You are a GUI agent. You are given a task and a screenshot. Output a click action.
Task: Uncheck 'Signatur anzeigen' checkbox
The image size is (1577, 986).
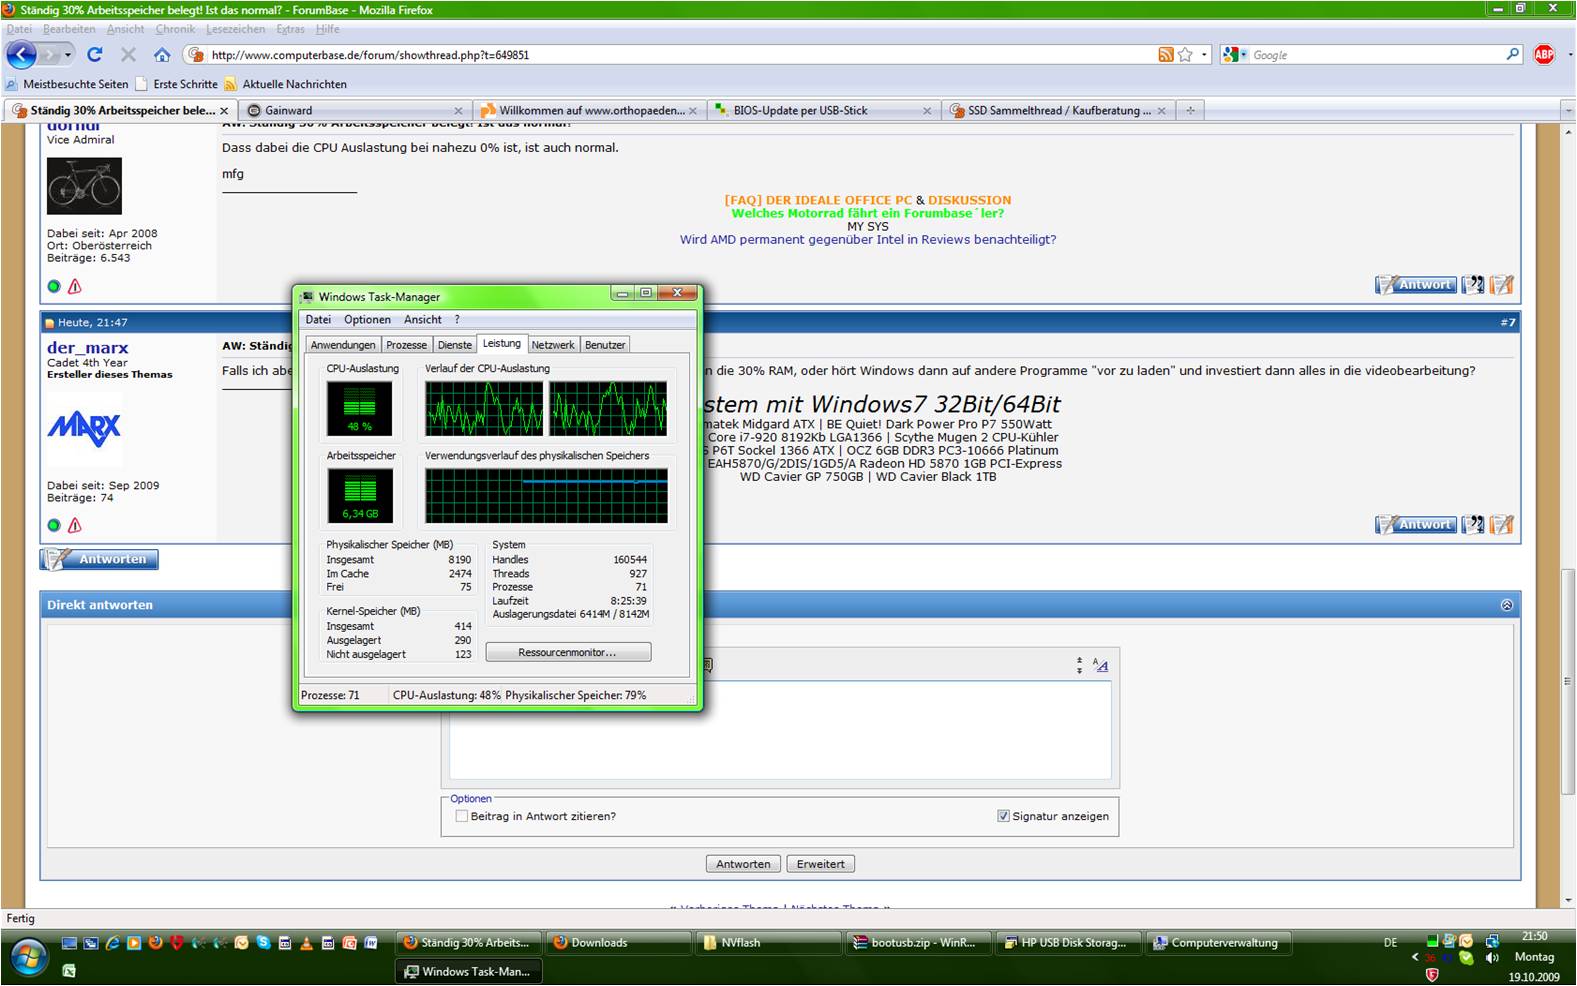tap(1003, 816)
